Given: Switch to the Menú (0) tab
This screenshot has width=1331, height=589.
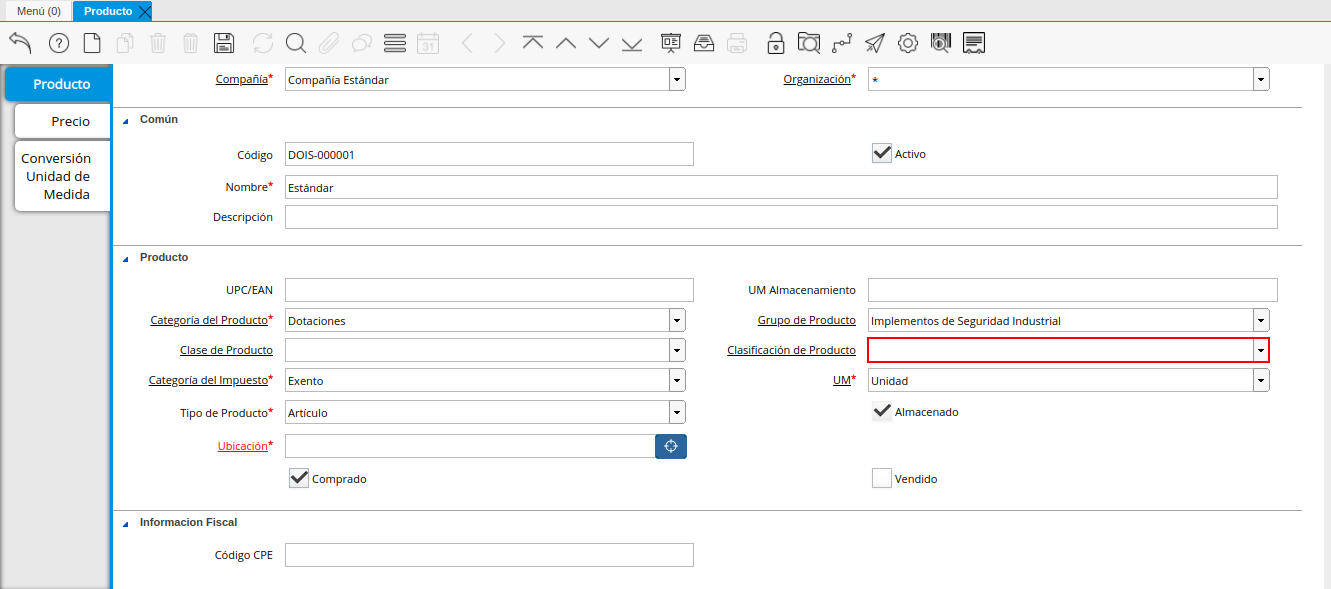Looking at the screenshot, I should coord(39,11).
